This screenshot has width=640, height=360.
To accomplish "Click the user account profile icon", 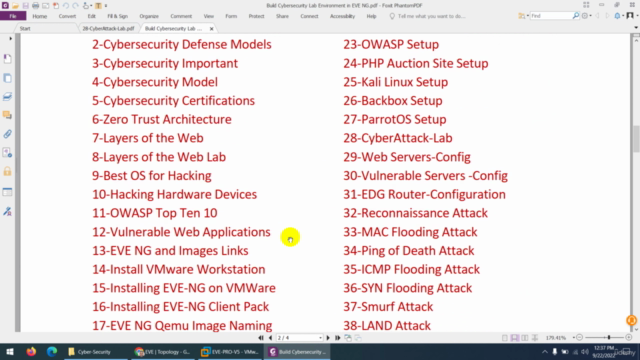I will coord(630,16).
